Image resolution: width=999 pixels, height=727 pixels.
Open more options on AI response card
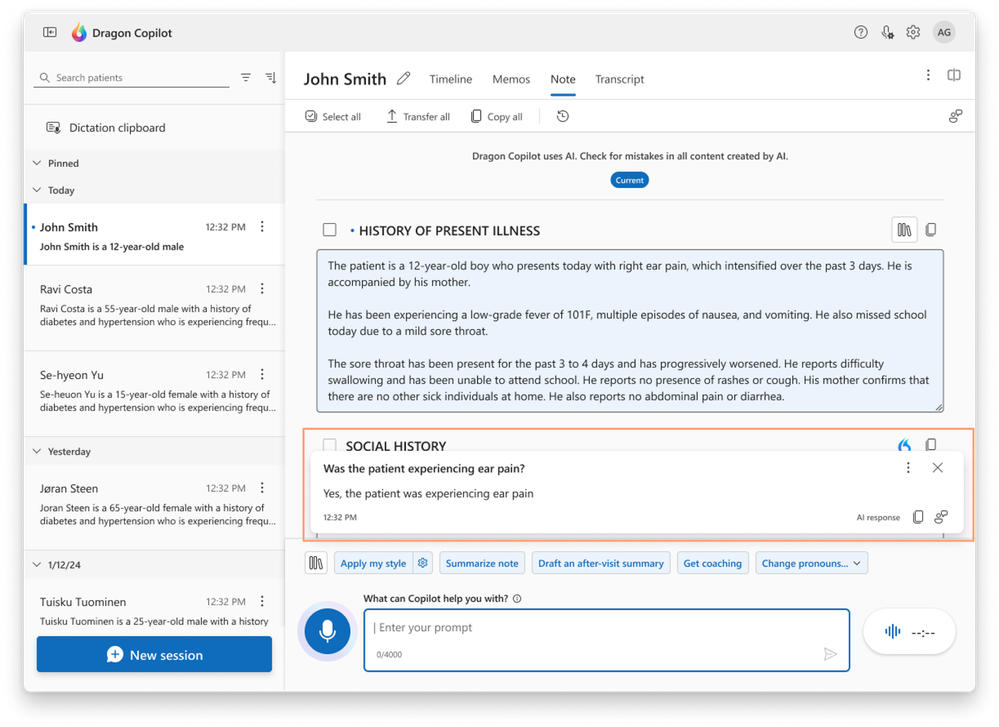pos(908,468)
